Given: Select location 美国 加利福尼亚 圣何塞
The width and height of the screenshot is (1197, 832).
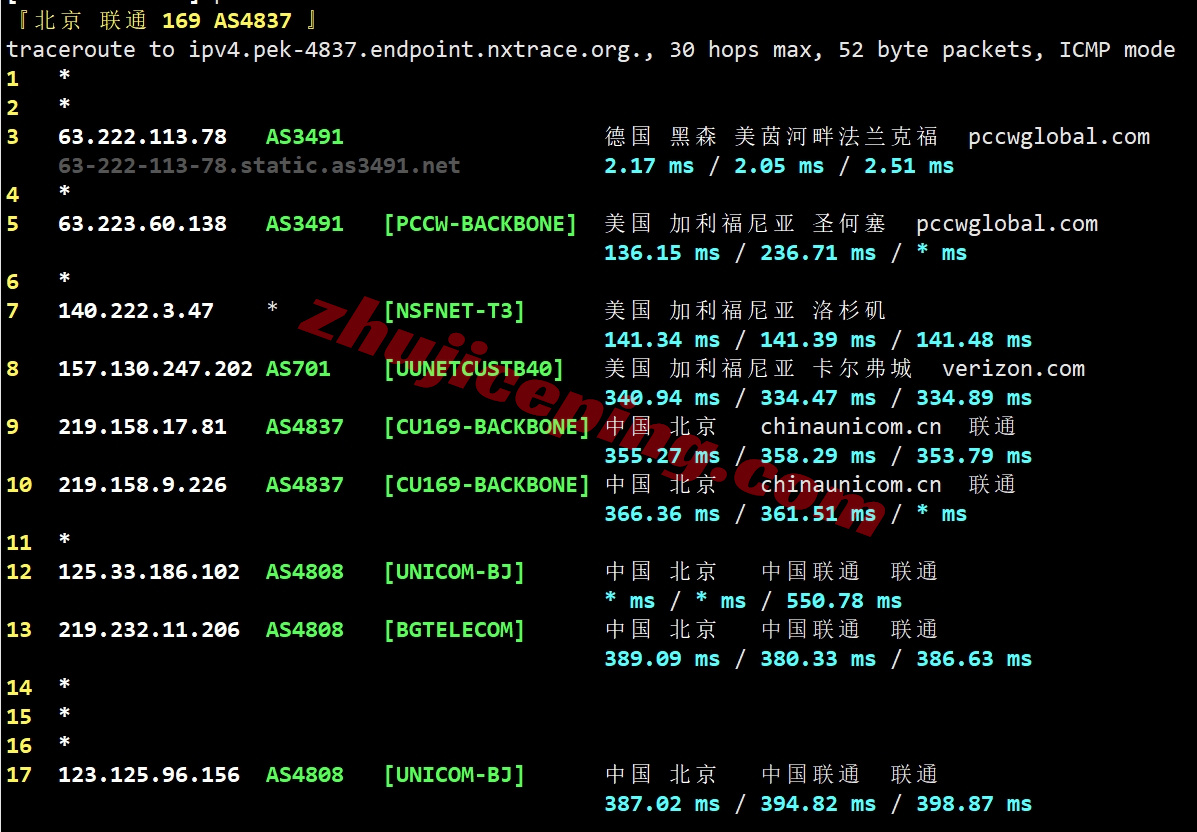Looking at the screenshot, I should [745, 224].
